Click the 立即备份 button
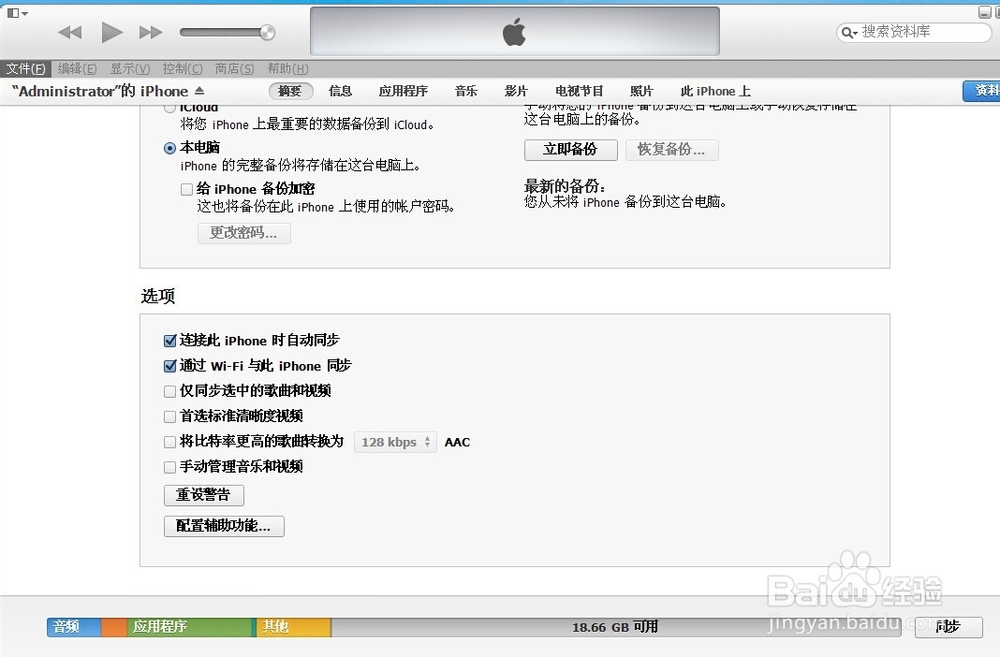Screen dimensions: 1000x657 tap(571, 150)
